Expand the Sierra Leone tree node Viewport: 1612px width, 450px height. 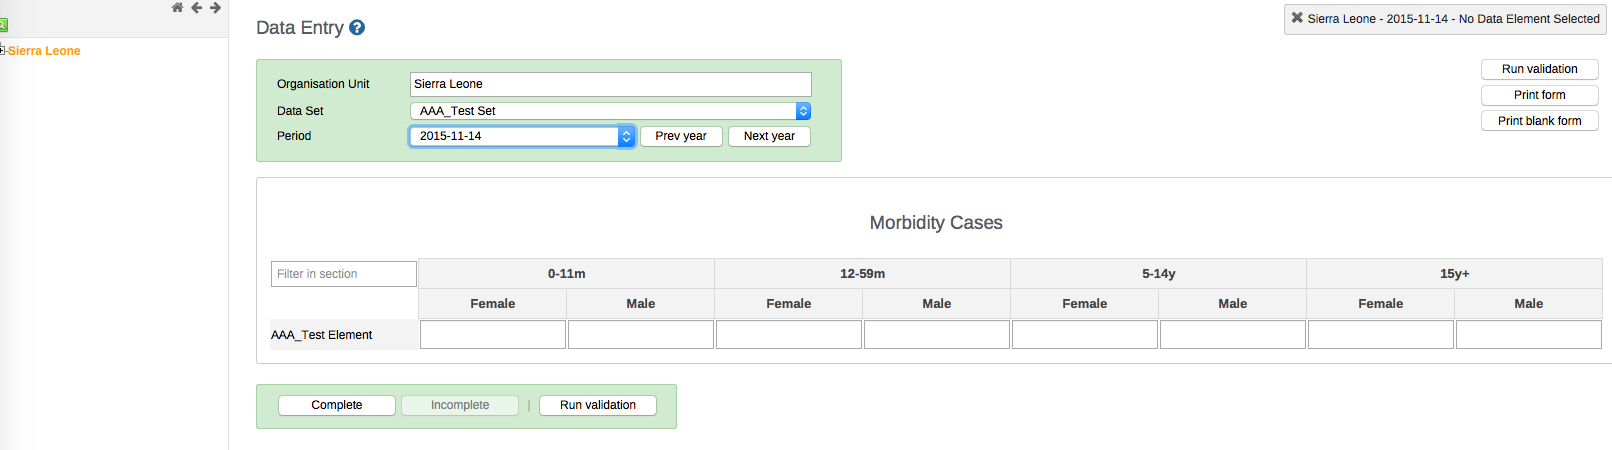[x=3, y=50]
